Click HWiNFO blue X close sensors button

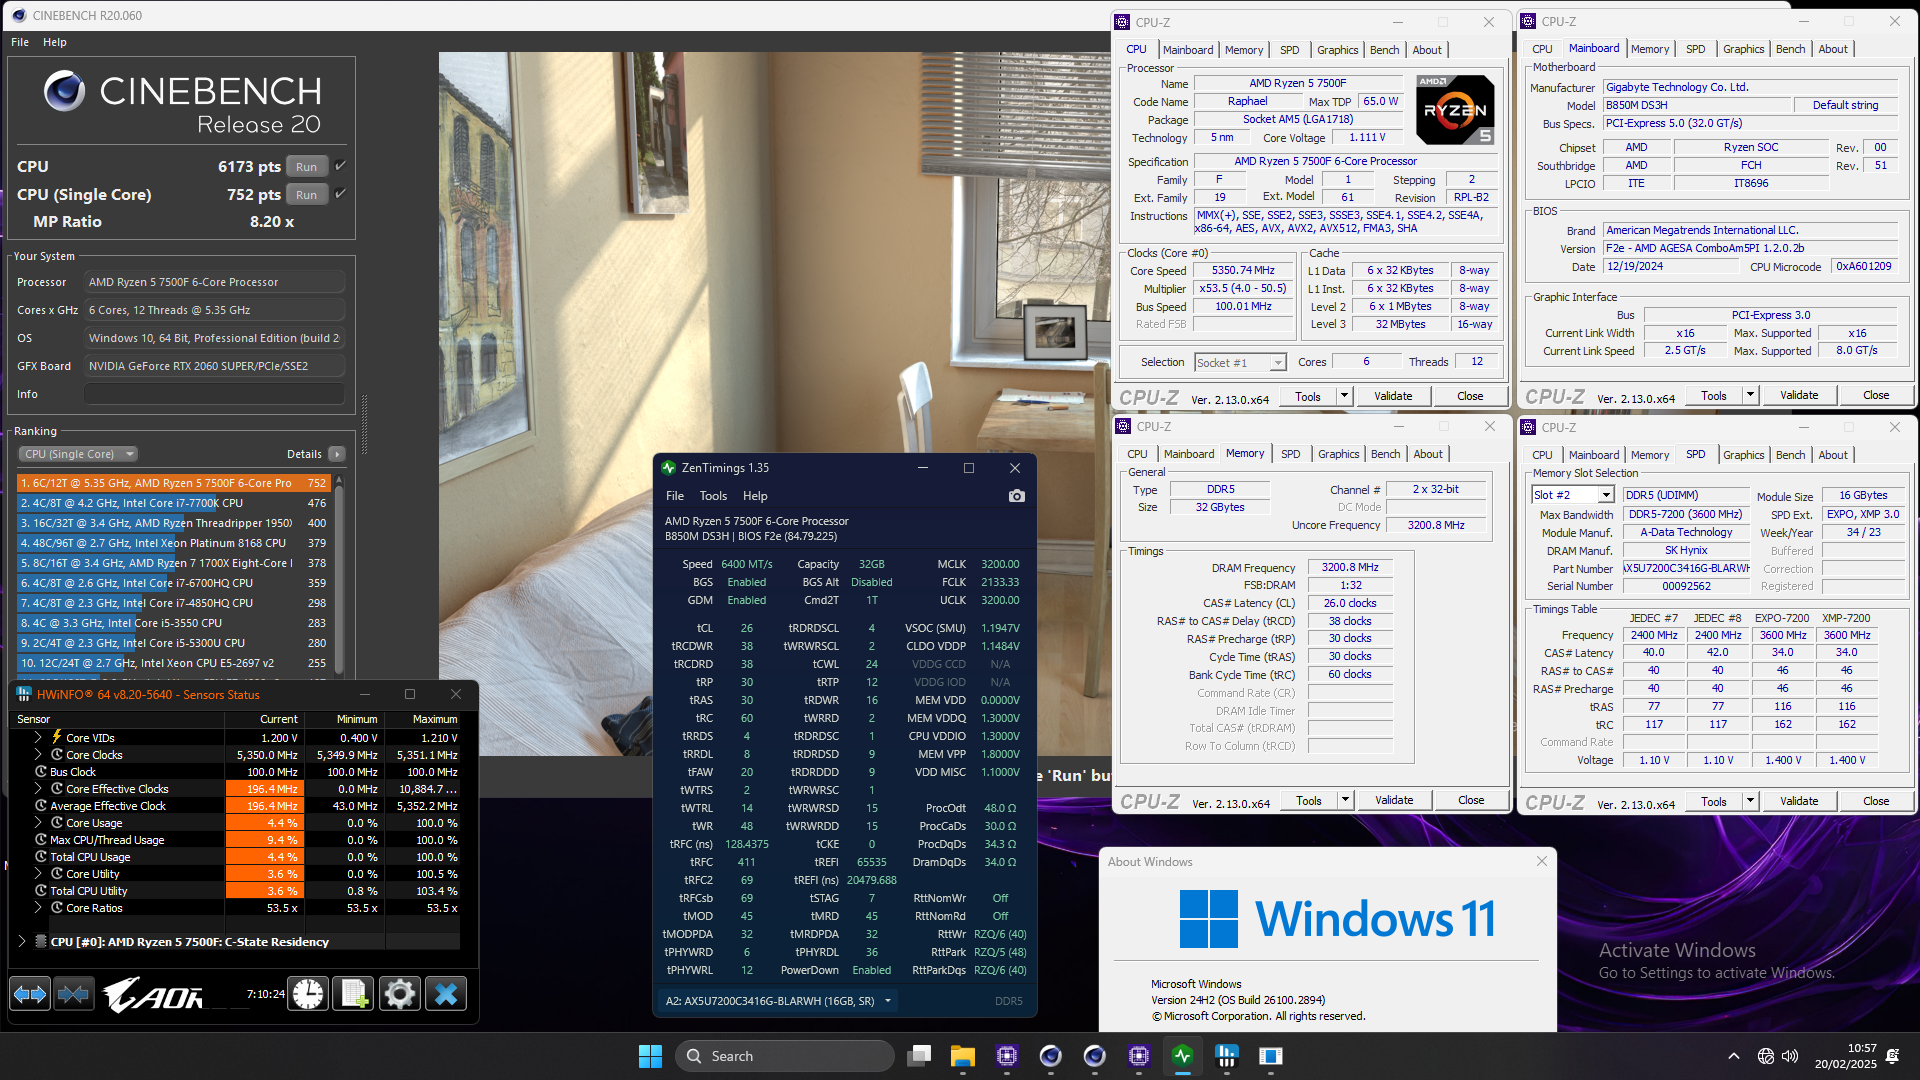[x=446, y=994]
